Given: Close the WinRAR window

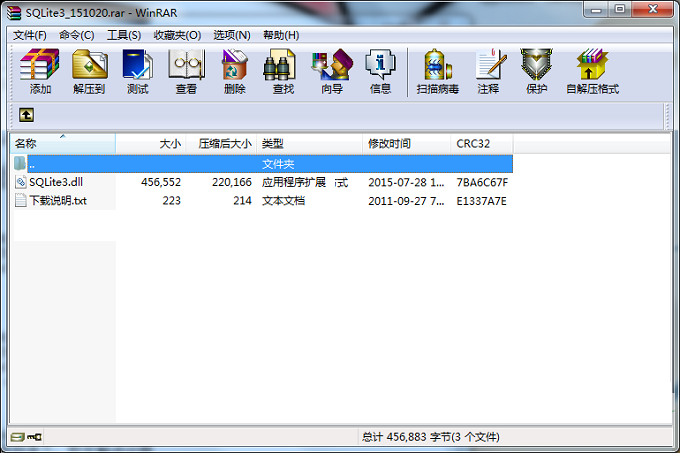Looking at the screenshot, I should pos(653,9).
